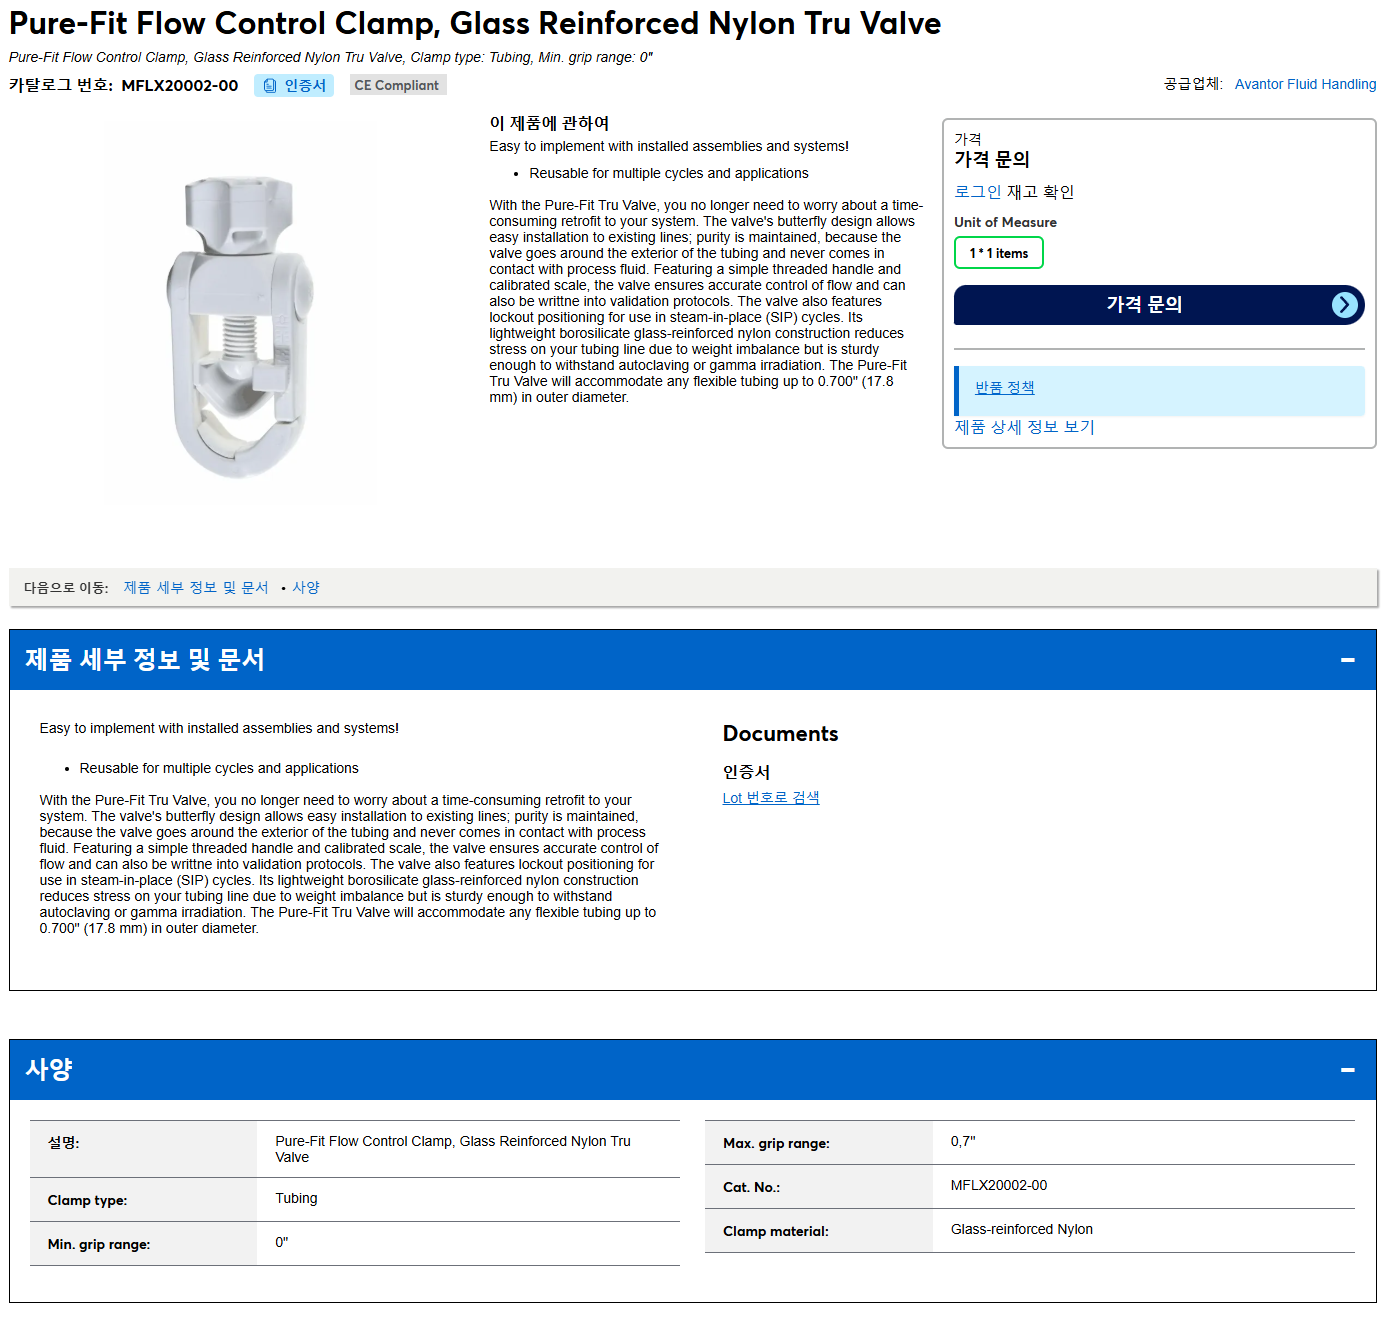Screen dimensions: 1384x1323
Task: Click the Min. grip range label
Action: click(x=99, y=1245)
